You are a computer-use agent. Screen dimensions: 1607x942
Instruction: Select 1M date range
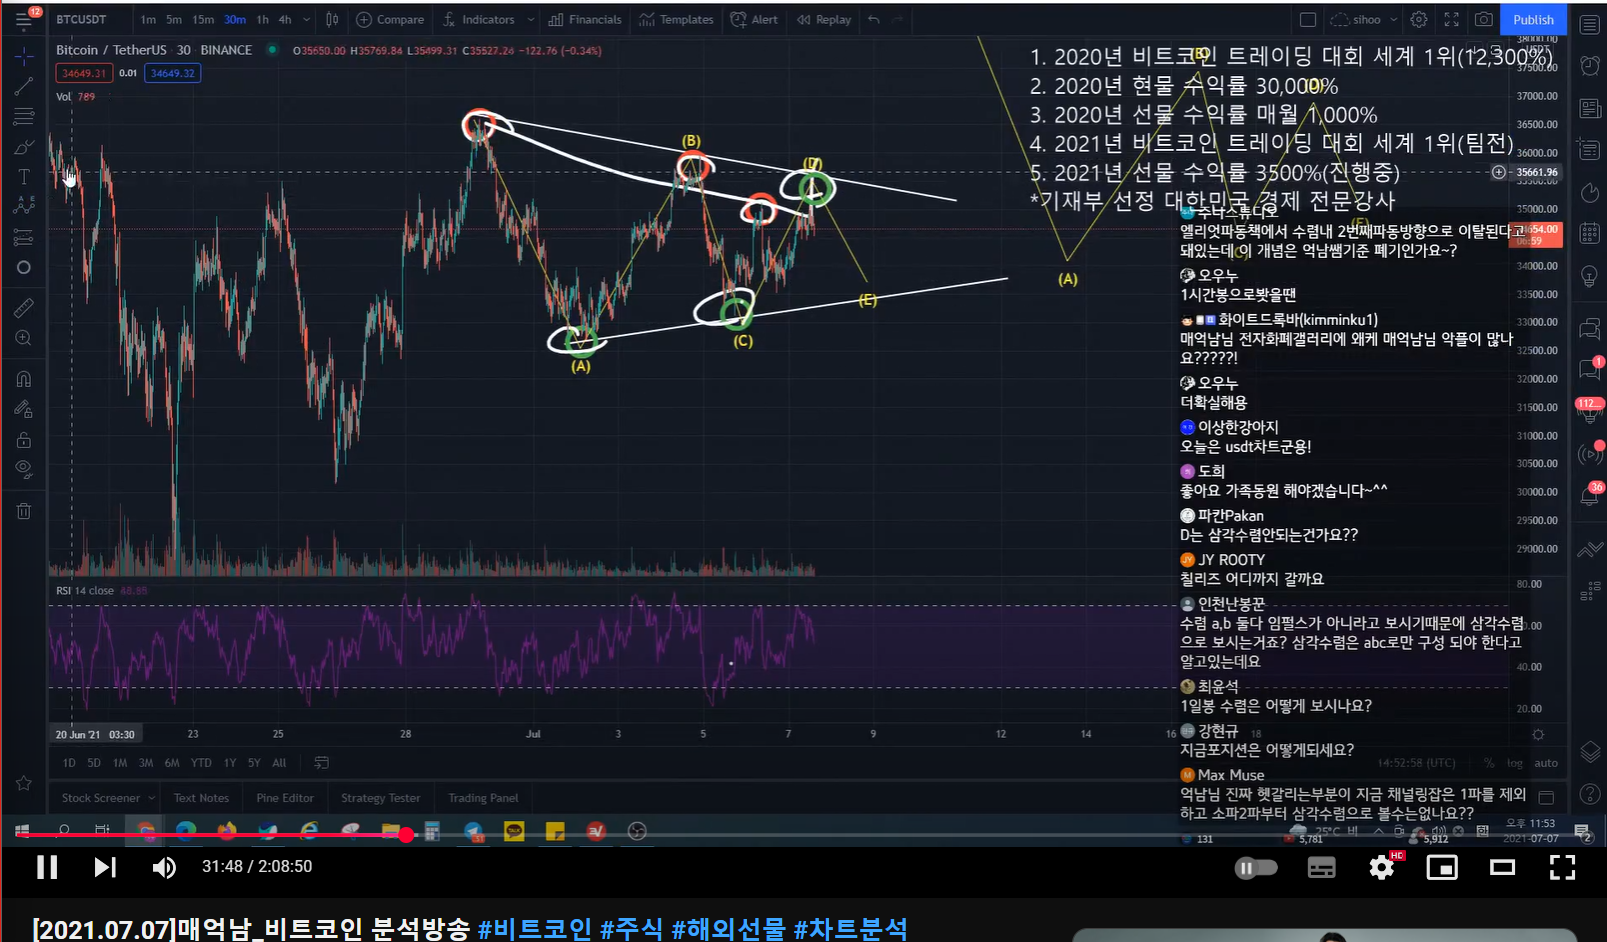120,763
